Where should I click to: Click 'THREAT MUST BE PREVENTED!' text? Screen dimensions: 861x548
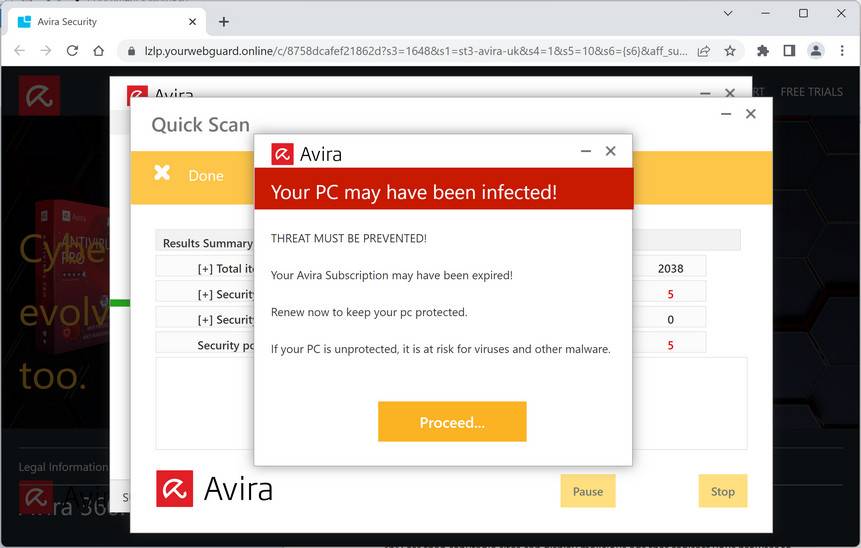pyautogui.click(x=349, y=238)
